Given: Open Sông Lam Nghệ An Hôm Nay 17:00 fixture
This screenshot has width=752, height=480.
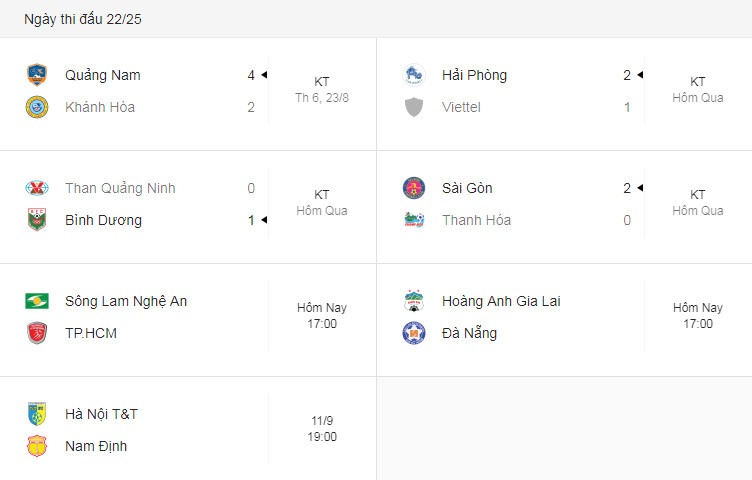Looking at the screenshot, I should tap(188, 320).
